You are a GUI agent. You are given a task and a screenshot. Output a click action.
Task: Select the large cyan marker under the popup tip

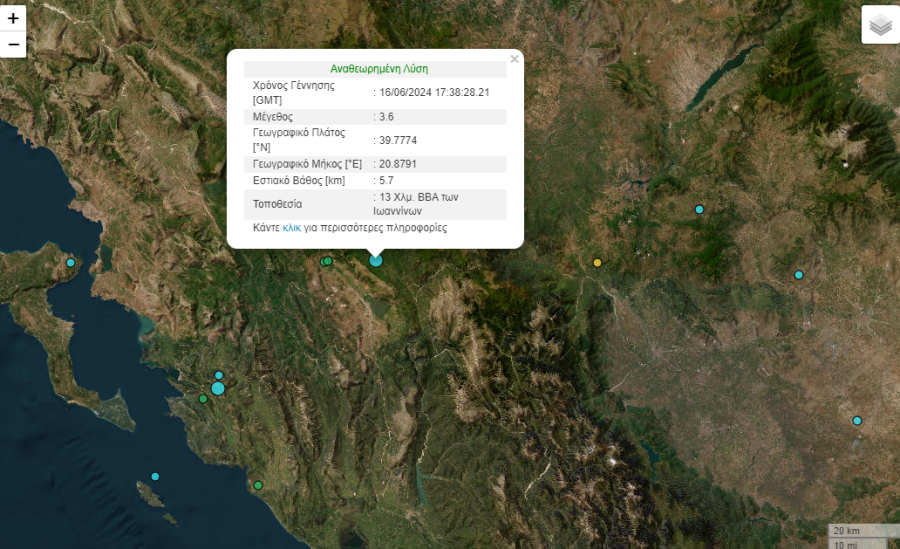376,260
